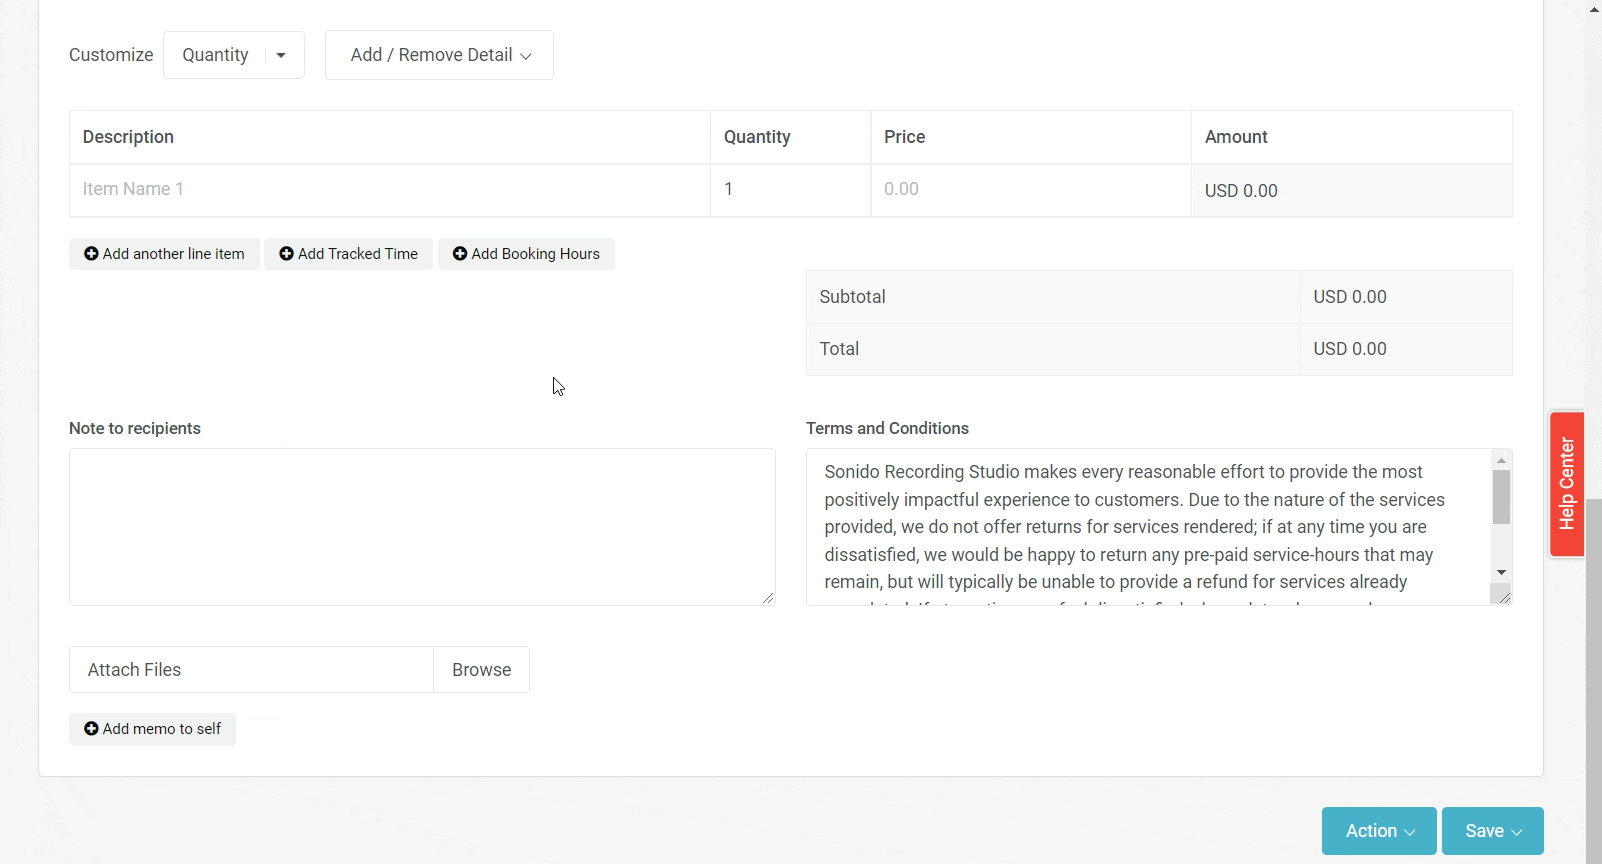Open the Action dropdown menu

point(1378,831)
